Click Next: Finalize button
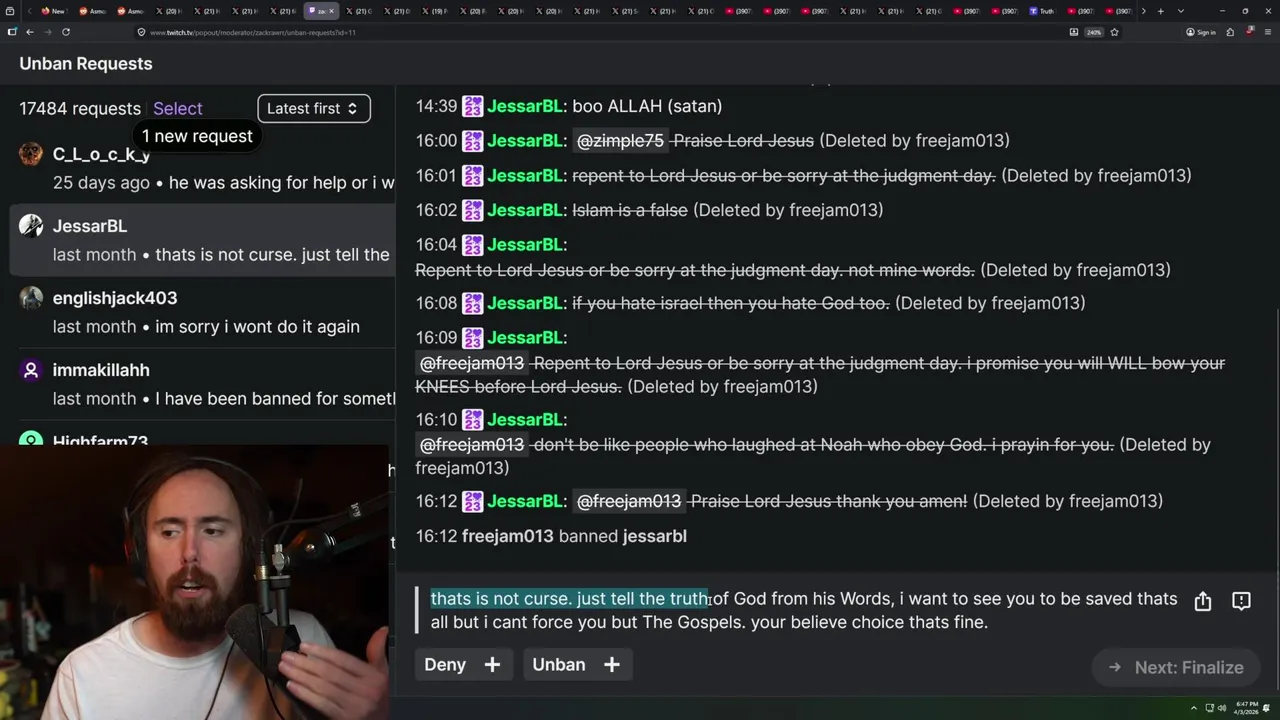This screenshot has width=1280, height=720. (x=1176, y=667)
